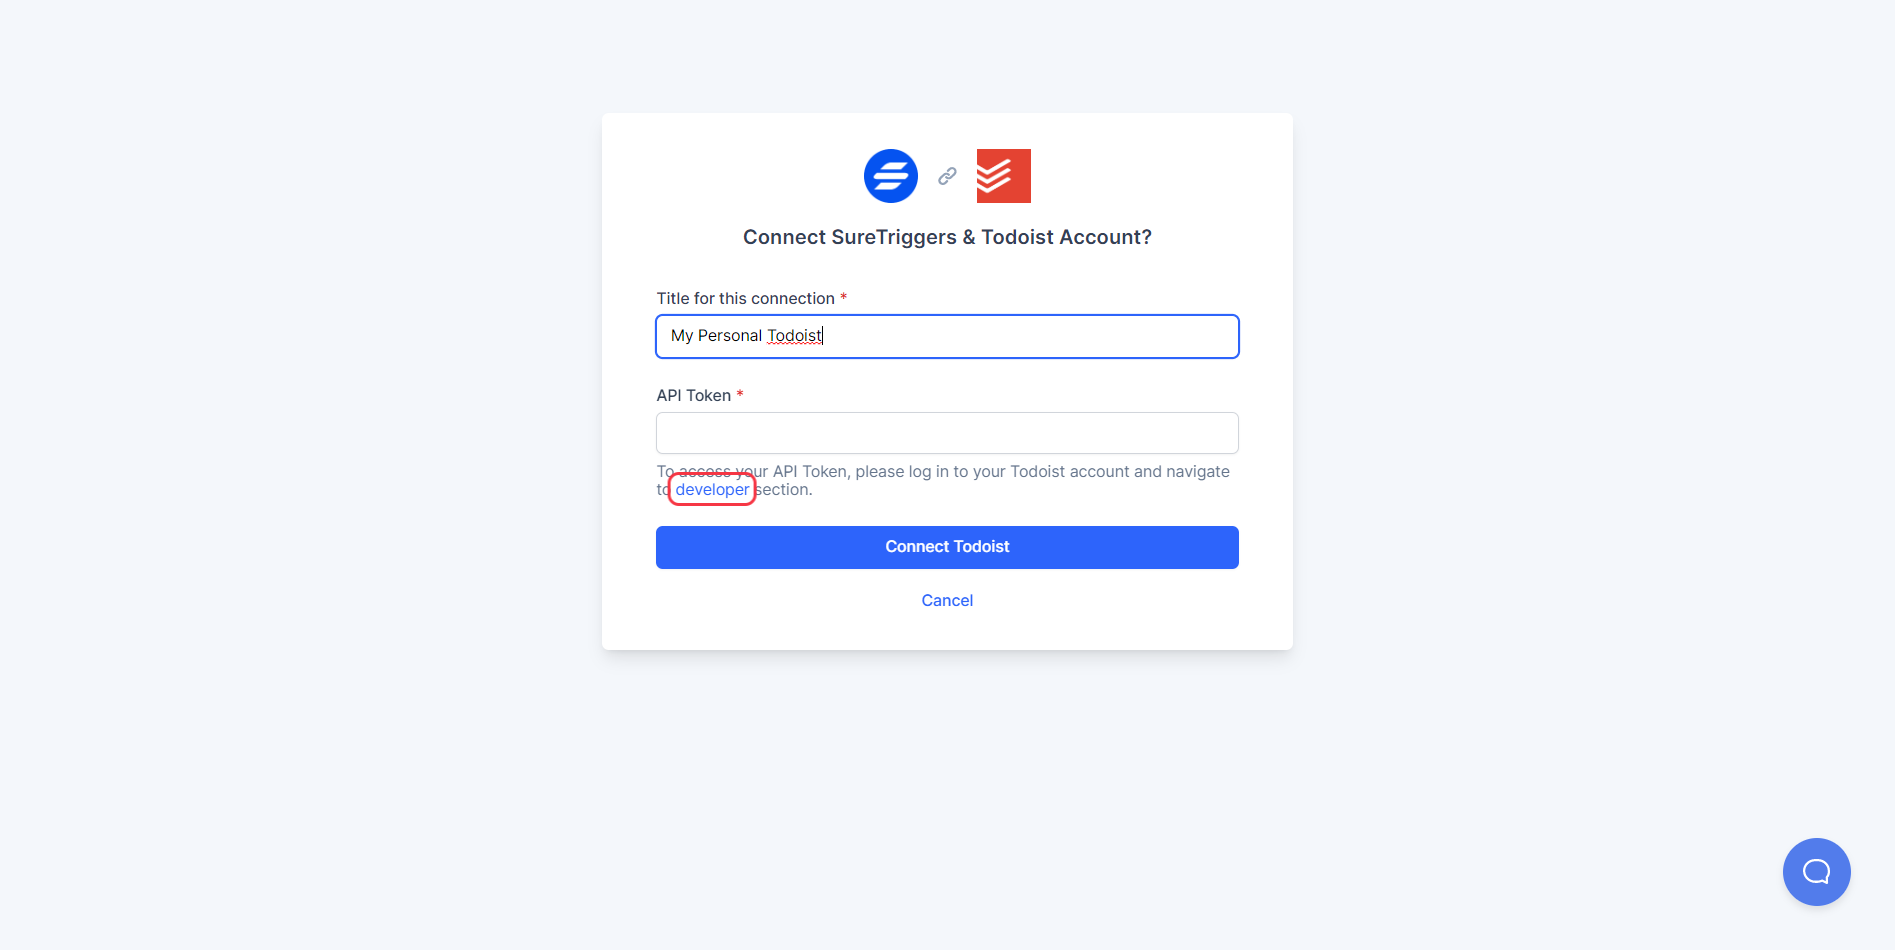The width and height of the screenshot is (1895, 950).
Task: Click the Connect SureTriggers heading
Action: pyautogui.click(x=946, y=237)
